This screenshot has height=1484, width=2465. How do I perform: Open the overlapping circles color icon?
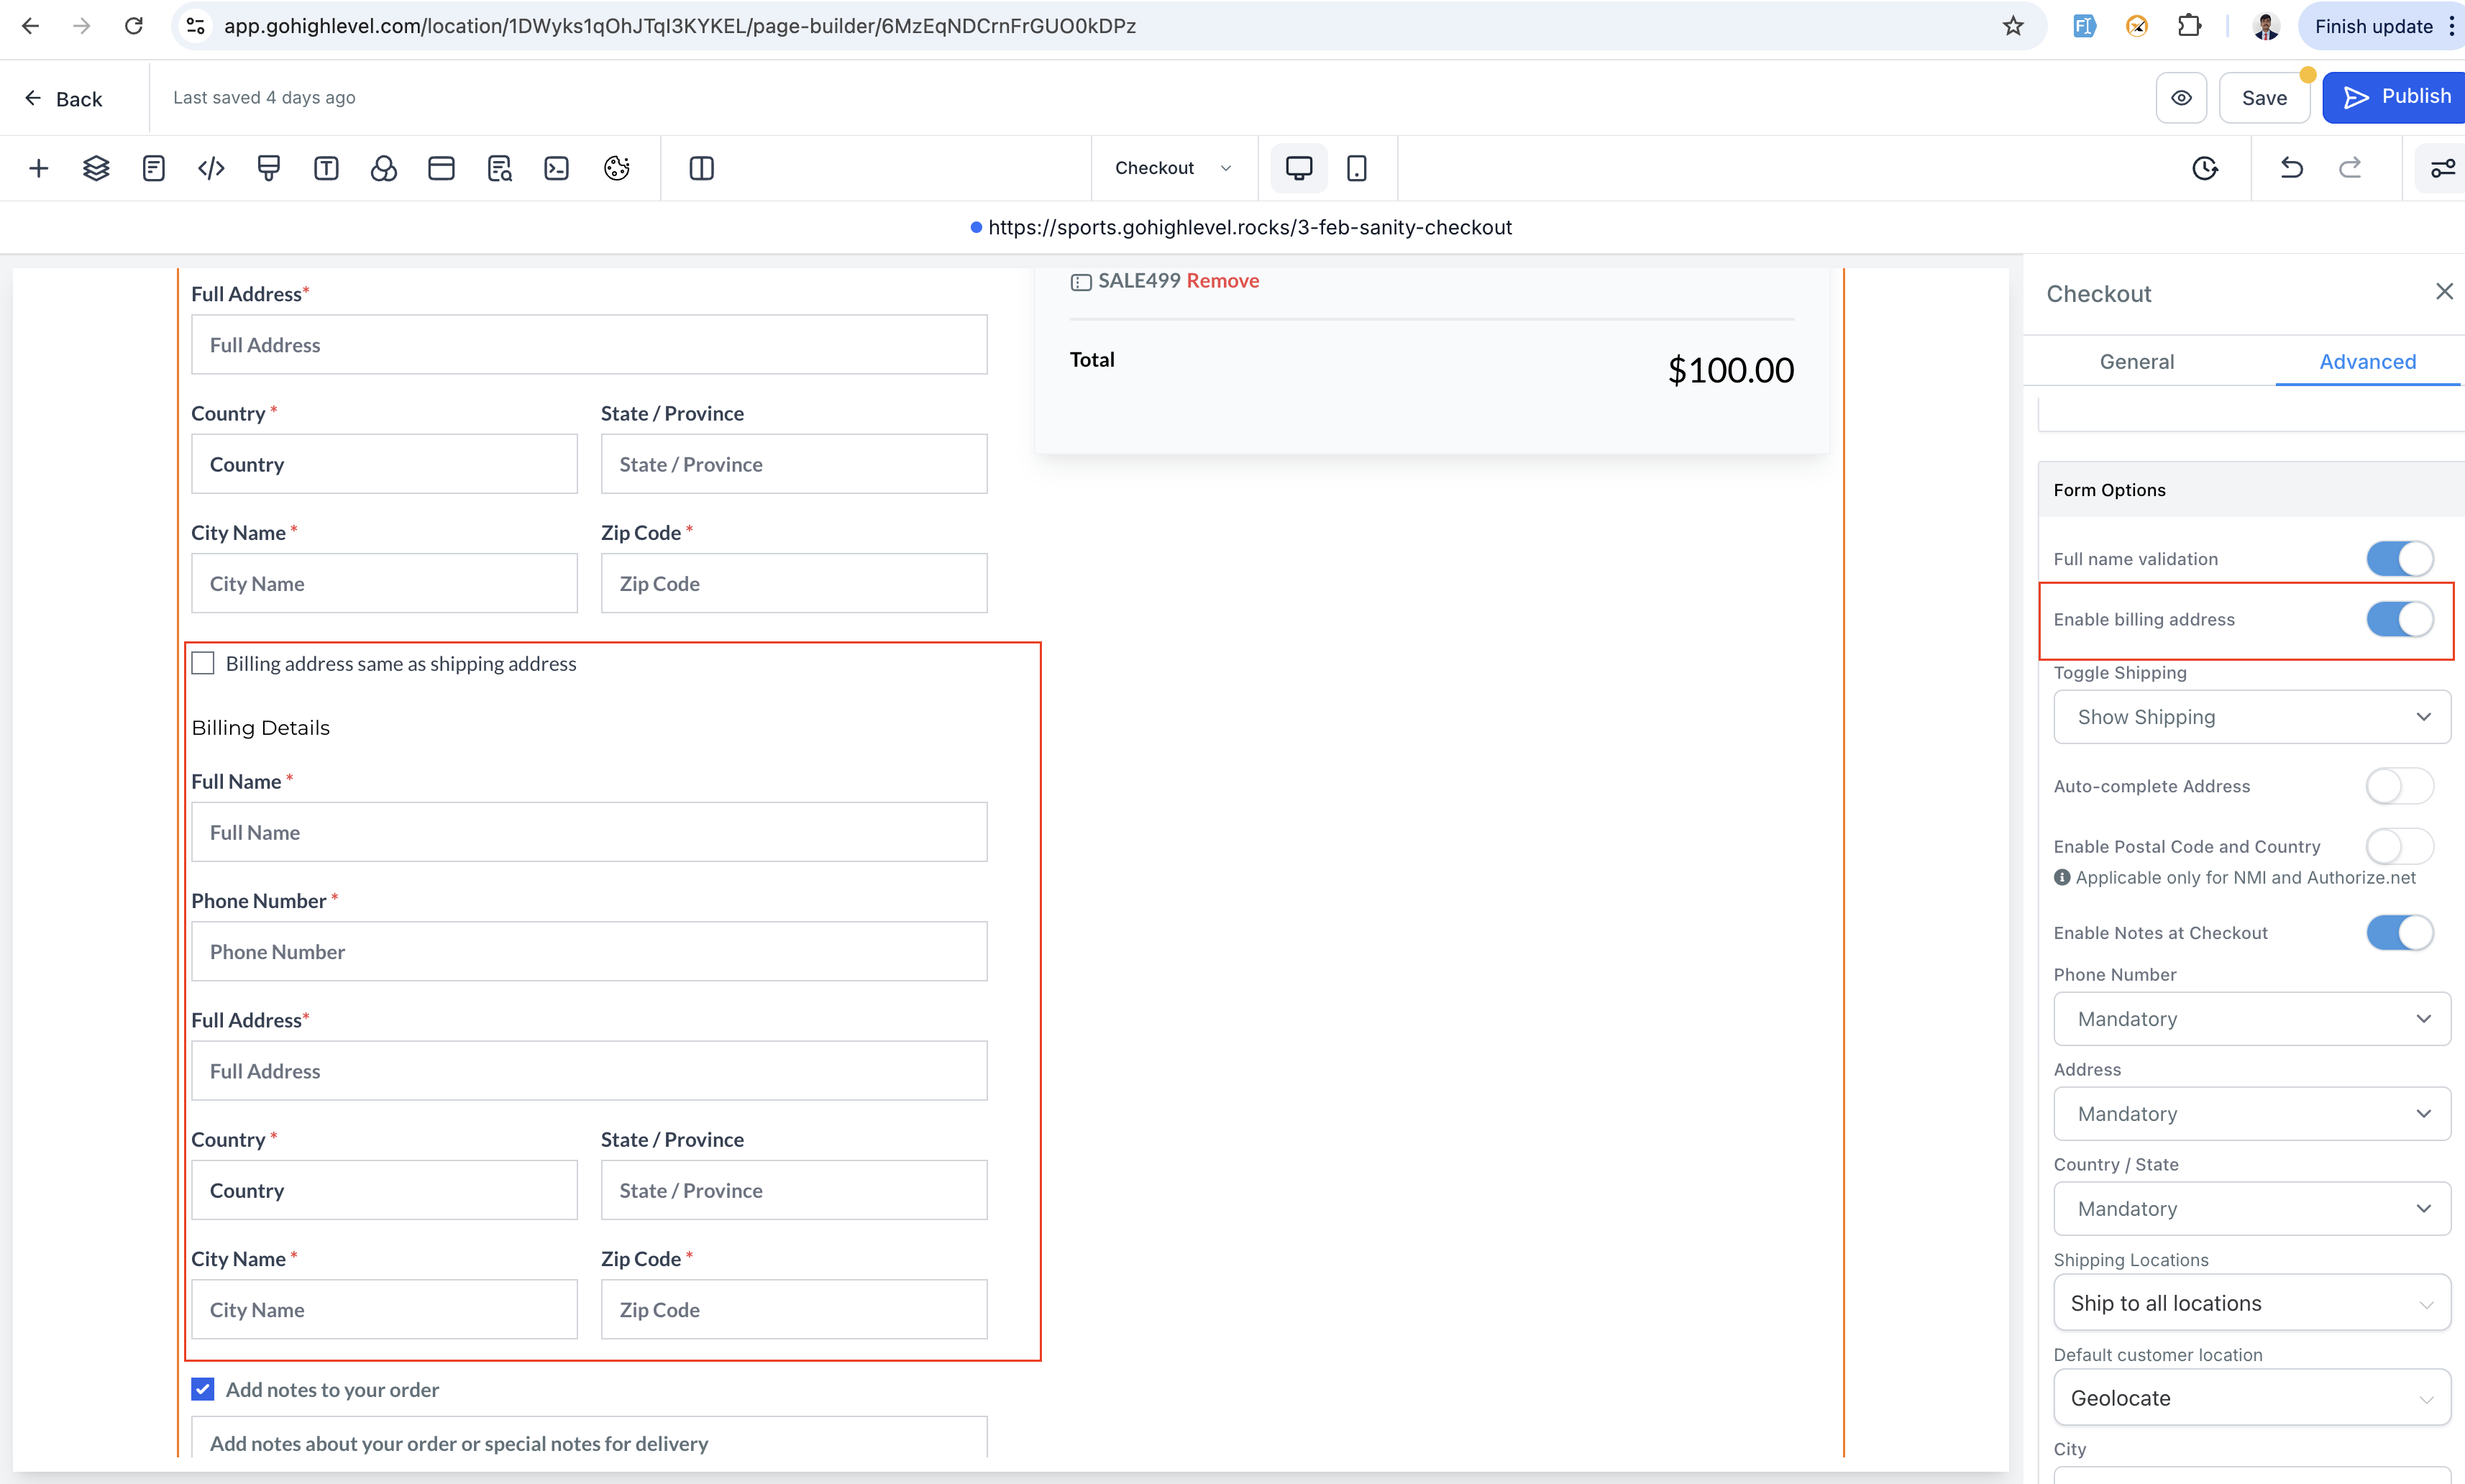(384, 168)
